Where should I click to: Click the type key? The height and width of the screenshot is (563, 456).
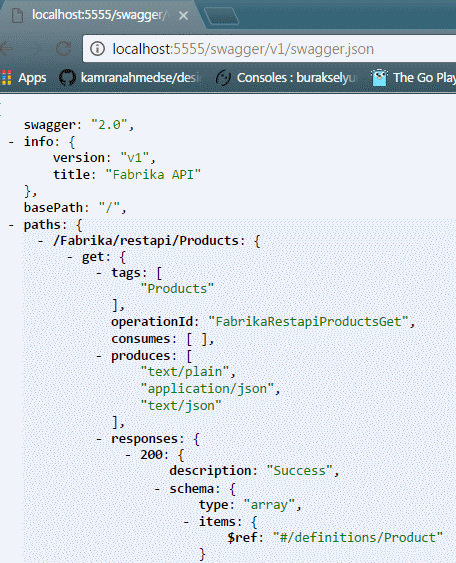(x=214, y=505)
